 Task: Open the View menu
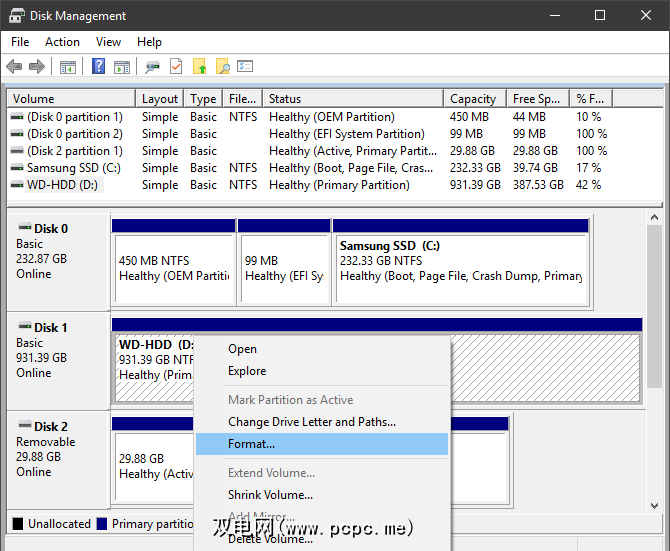click(x=108, y=42)
